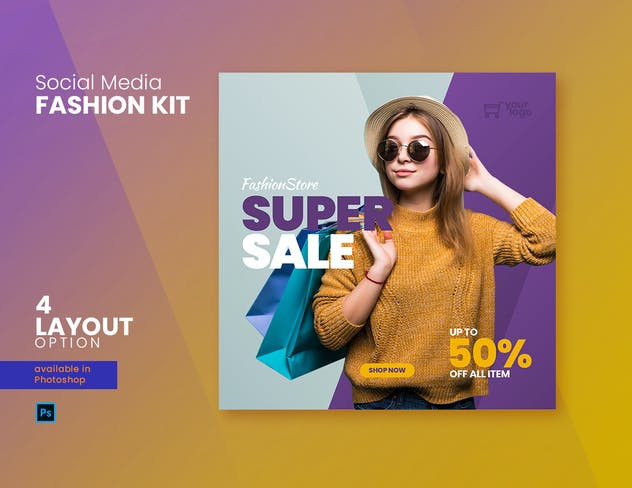Click the woman's round sunglasses

[x=406, y=150]
